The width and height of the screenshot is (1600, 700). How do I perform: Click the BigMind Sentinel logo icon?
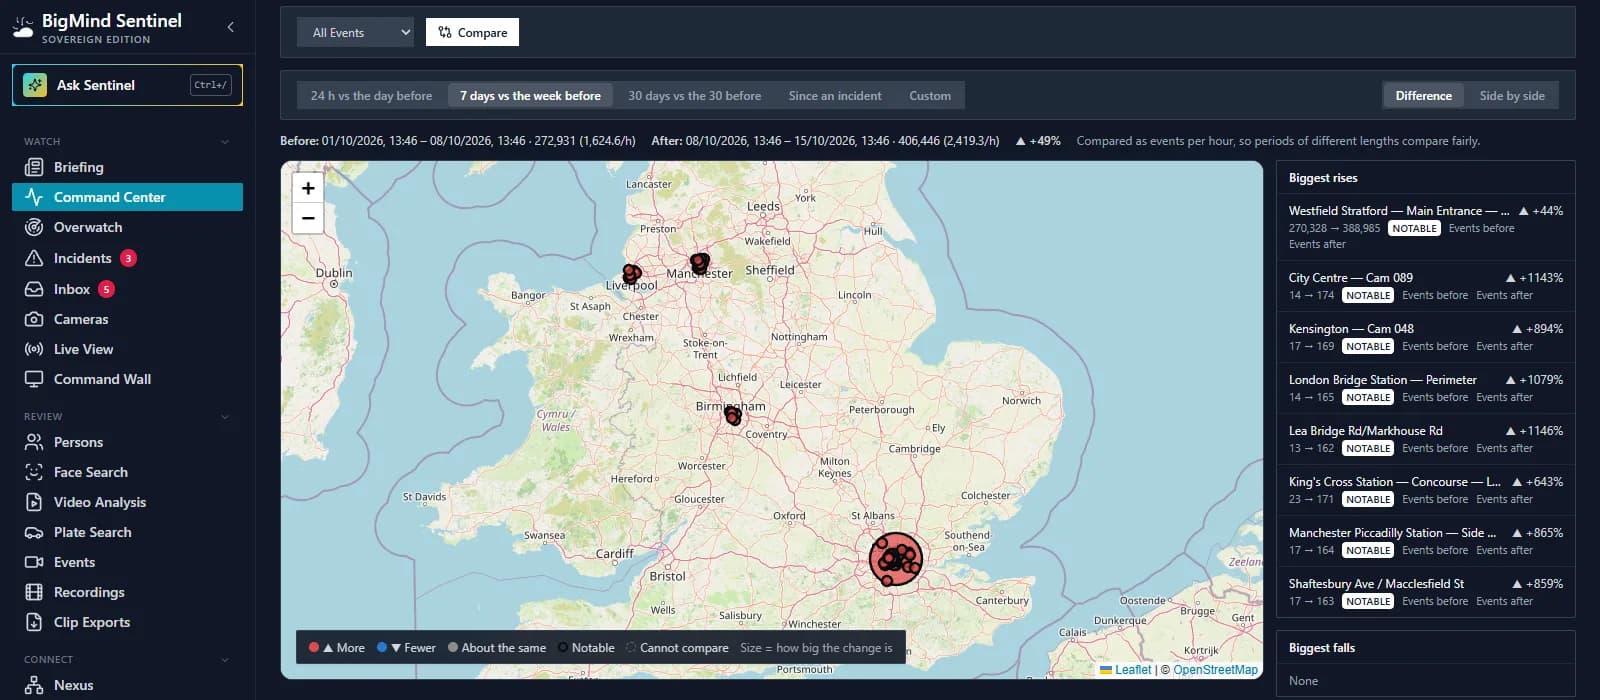tap(22, 27)
